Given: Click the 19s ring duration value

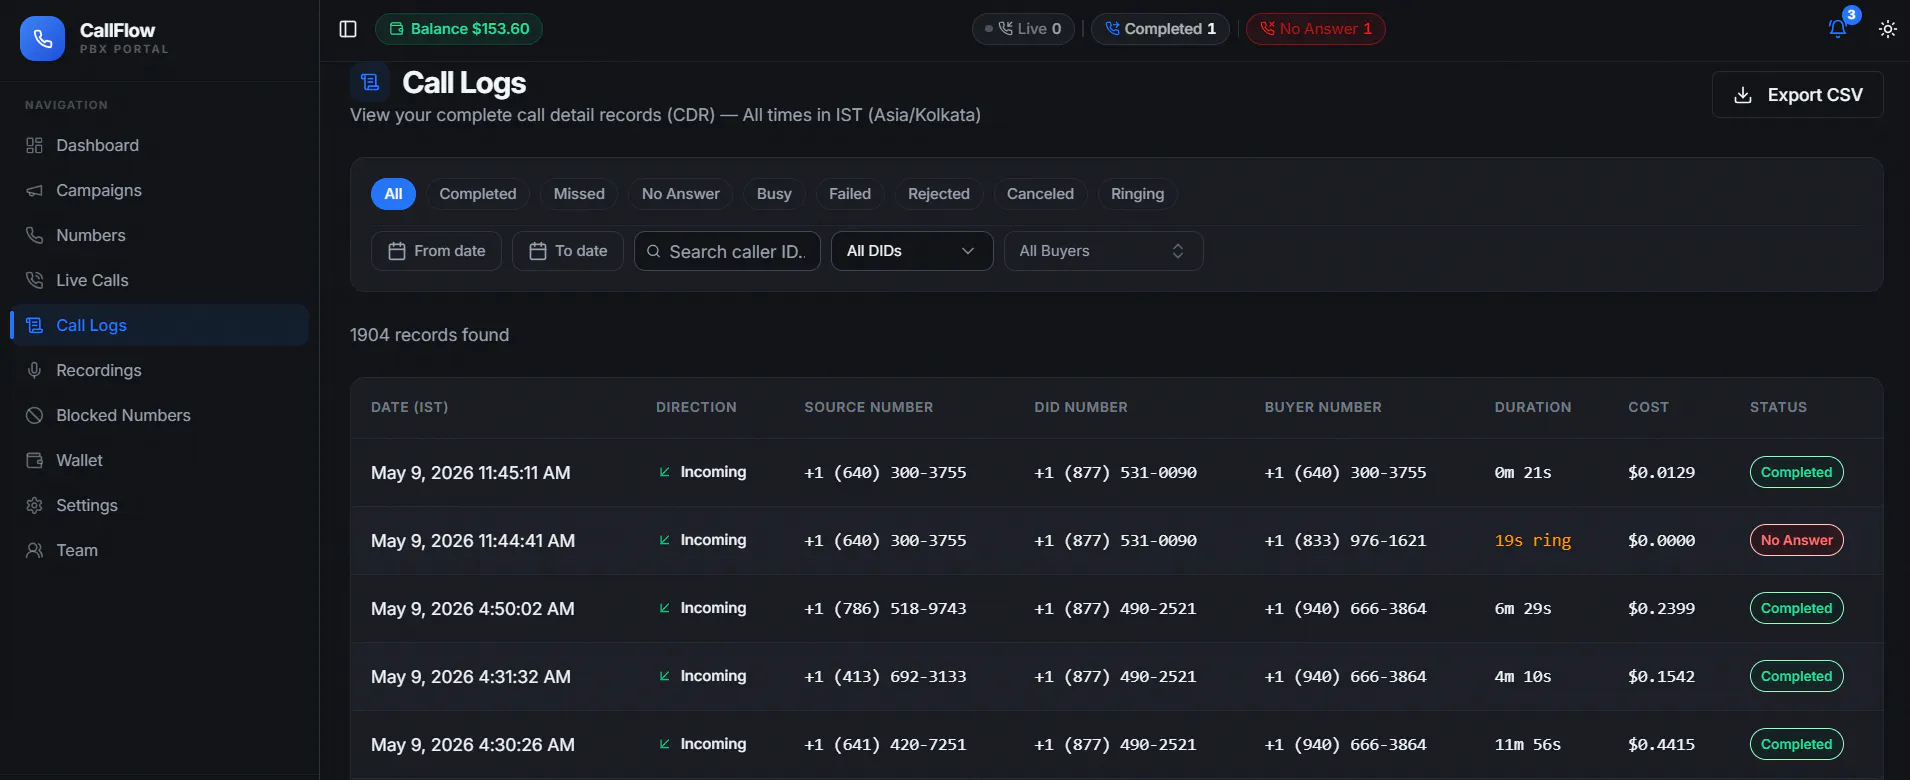Looking at the screenshot, I should 1533,540.
